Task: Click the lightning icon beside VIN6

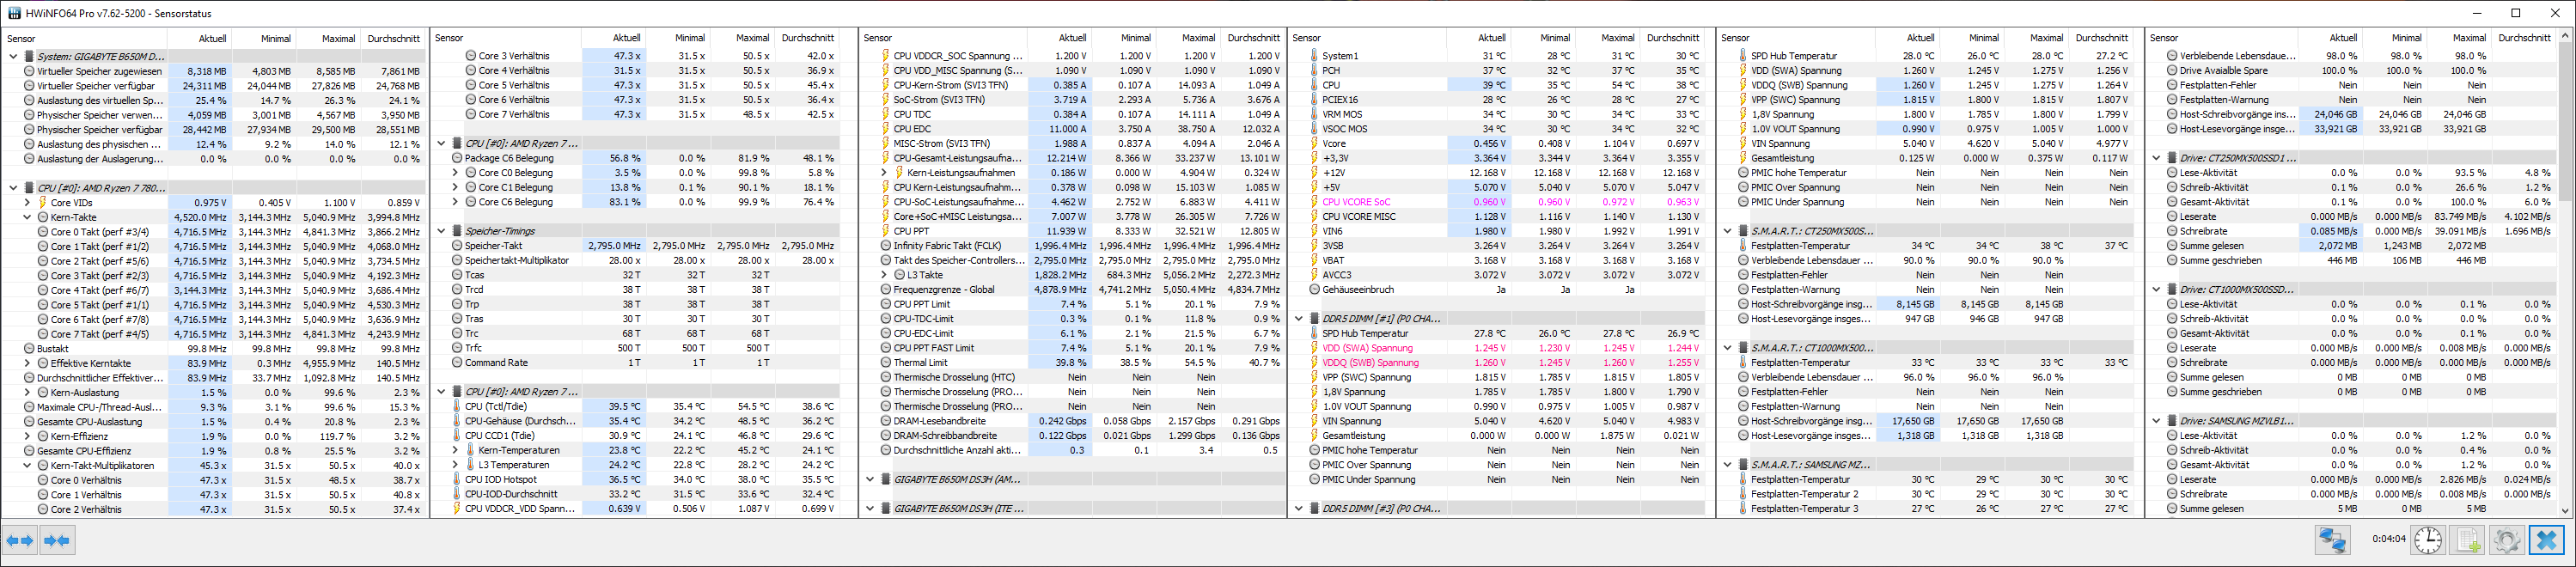Action: pos(1313,231)
